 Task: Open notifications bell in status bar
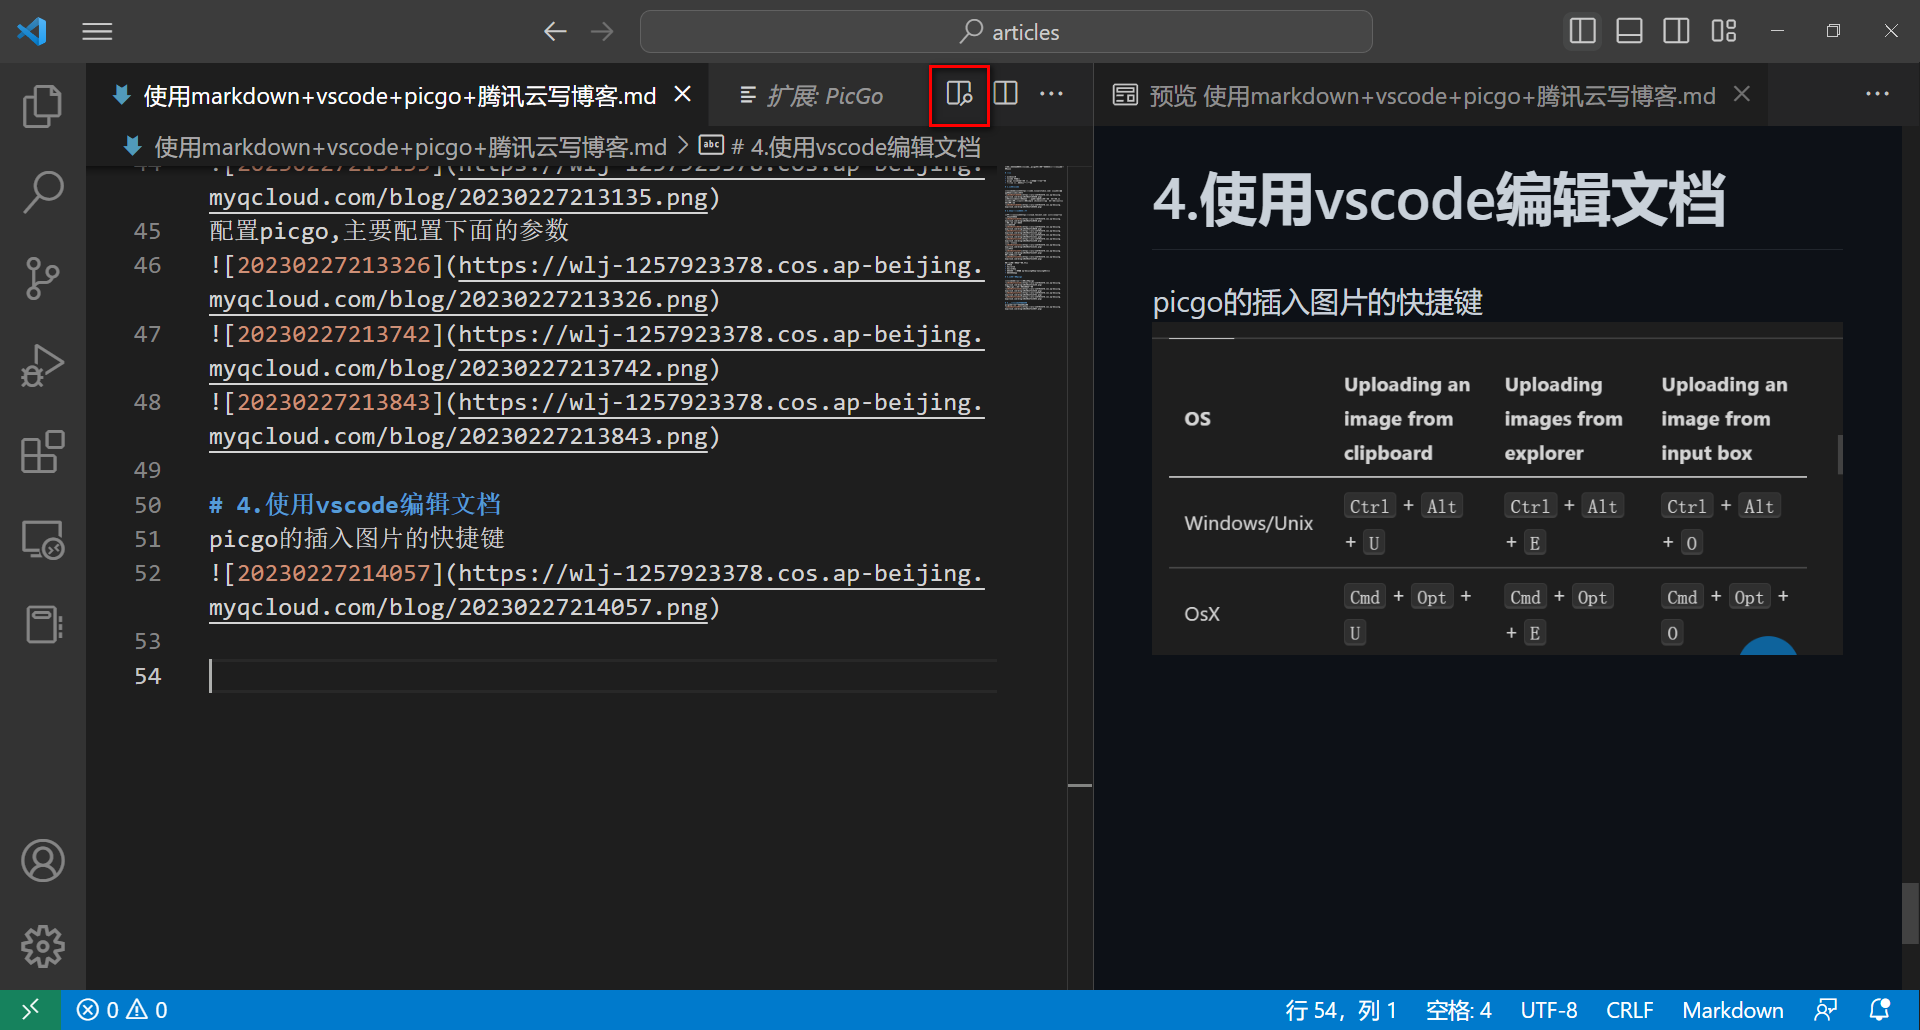tap(1879, 1010)
